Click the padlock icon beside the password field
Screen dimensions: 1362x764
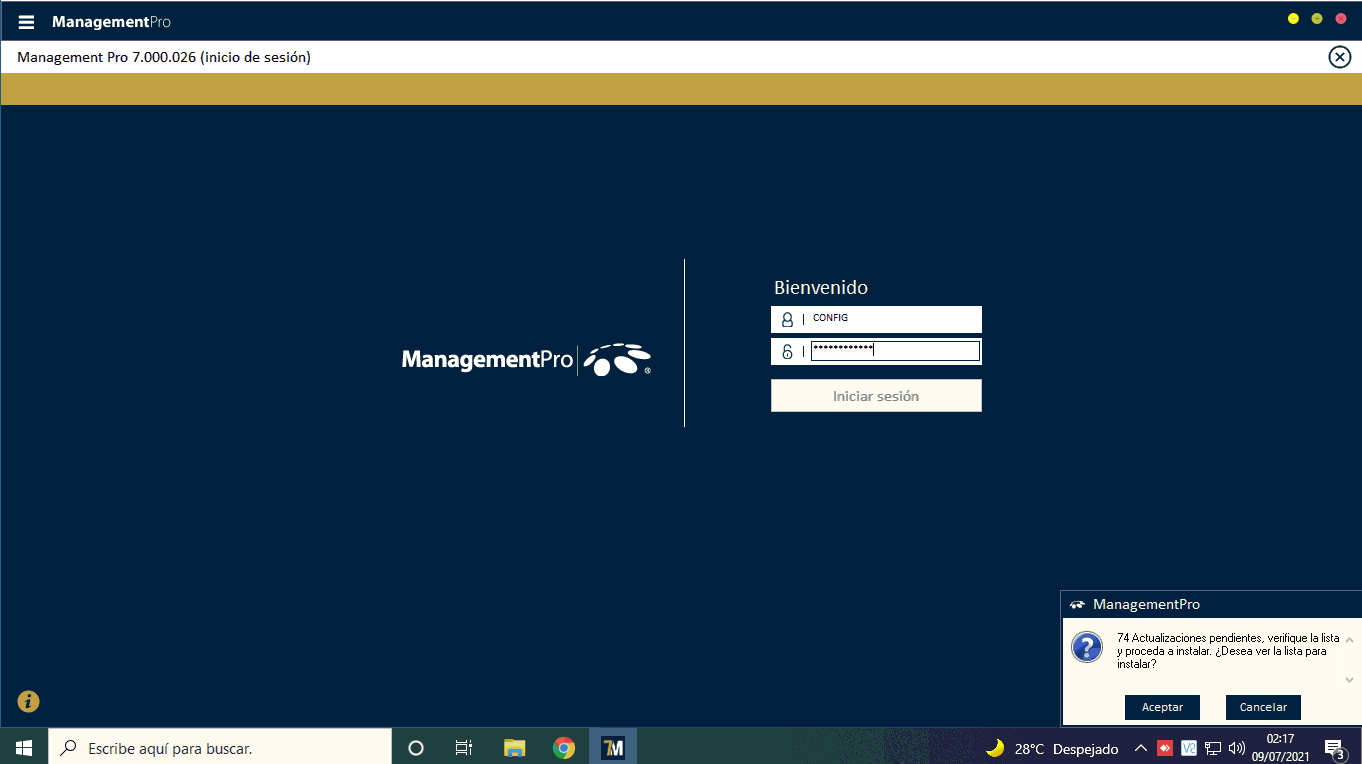787,351
